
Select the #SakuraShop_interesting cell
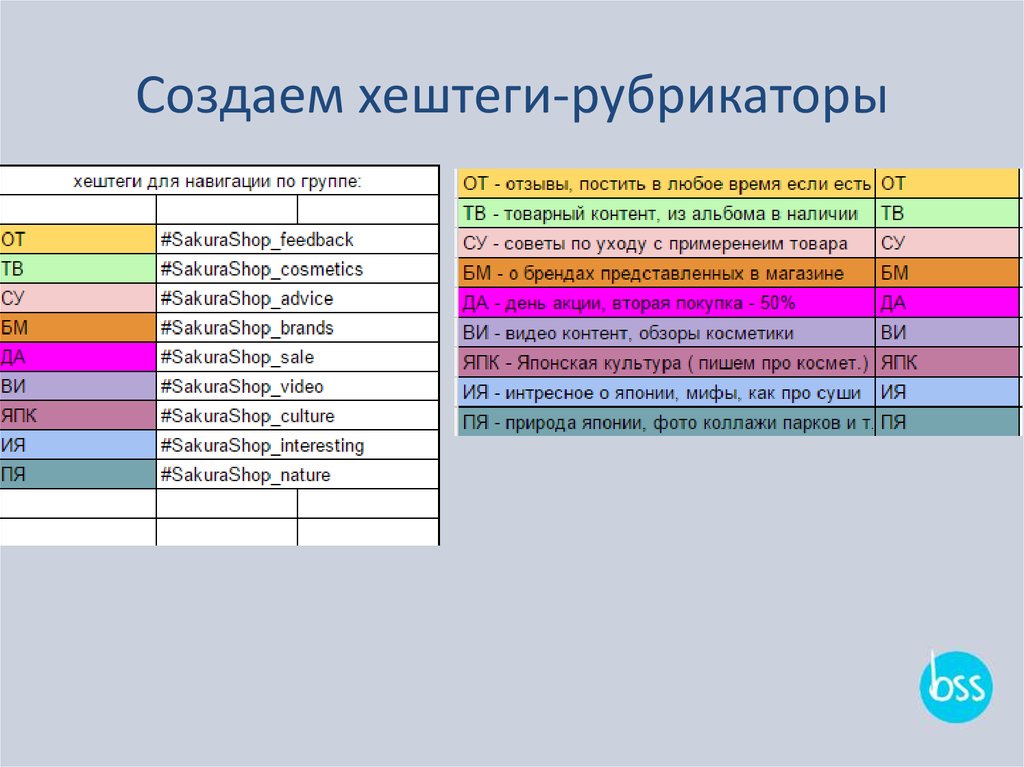tap(298, 446)
